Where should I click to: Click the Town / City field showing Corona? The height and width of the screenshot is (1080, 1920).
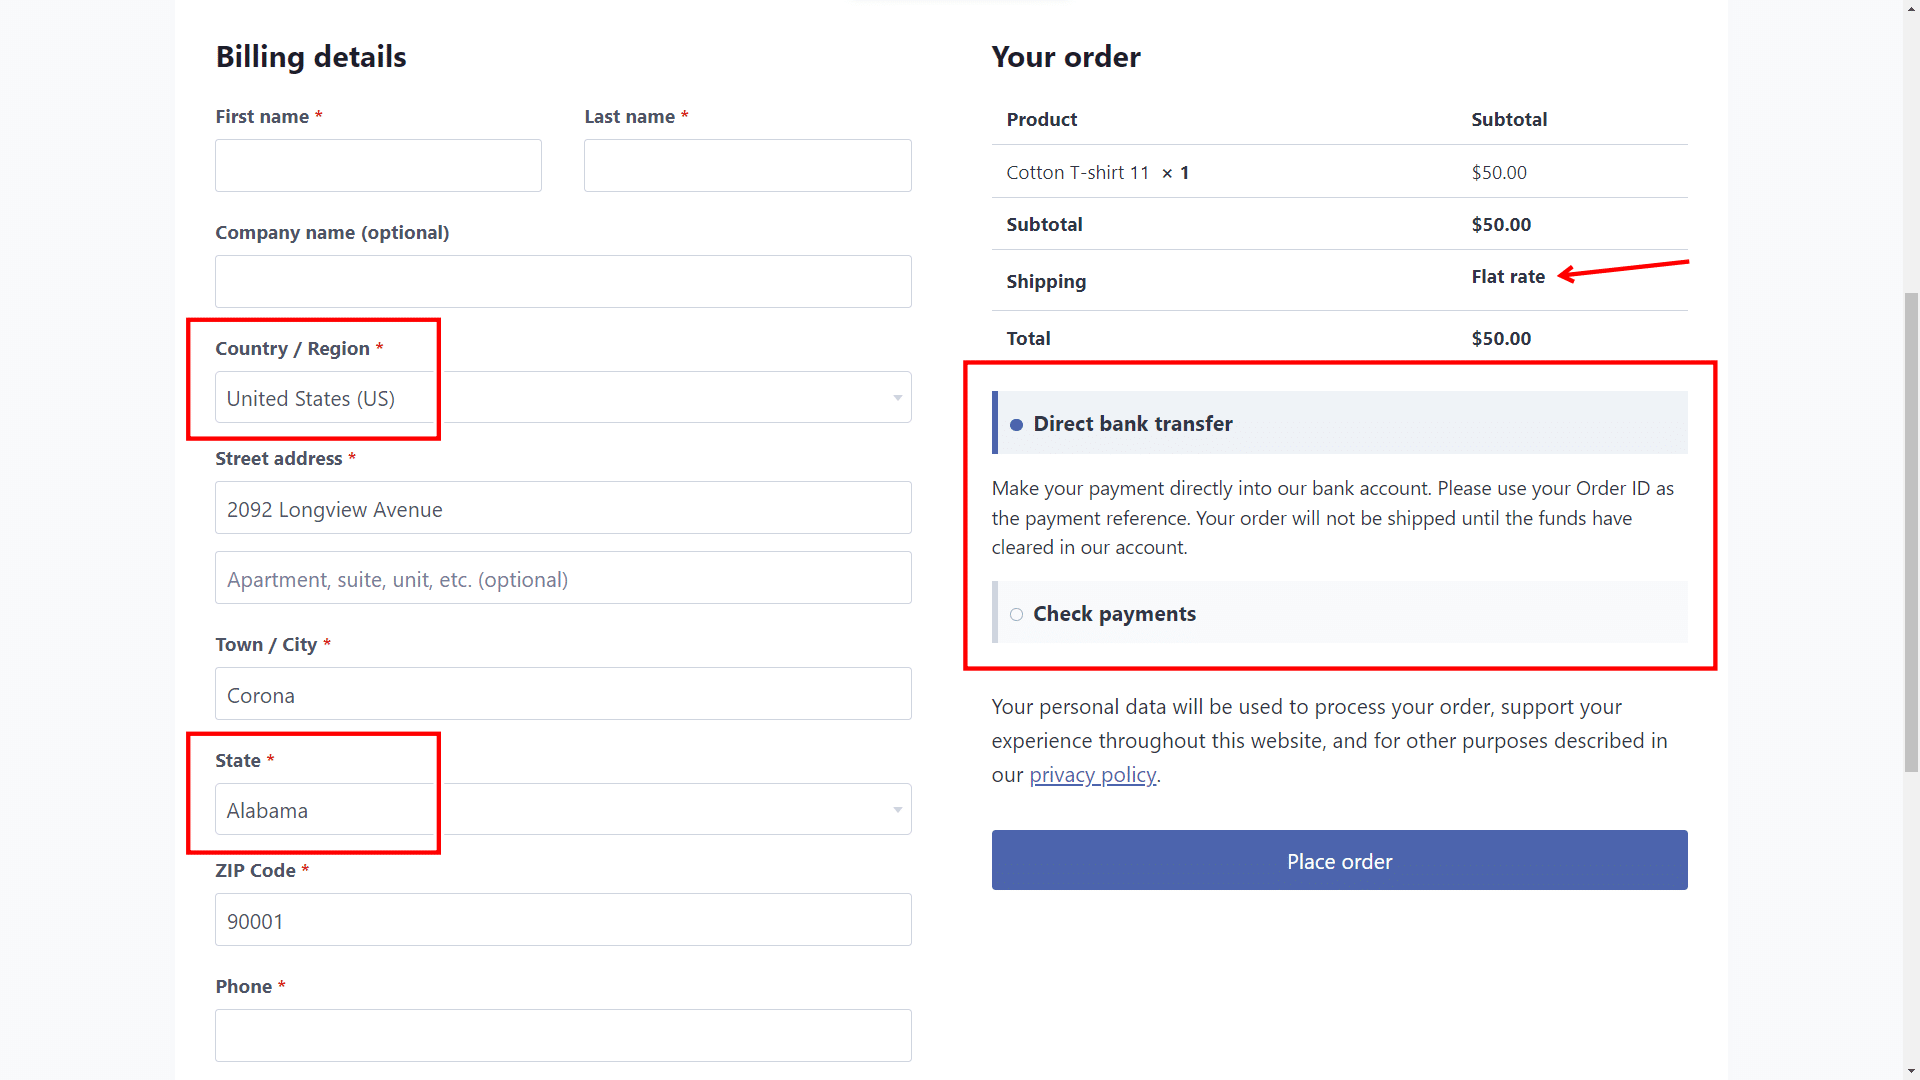point(563,693)
